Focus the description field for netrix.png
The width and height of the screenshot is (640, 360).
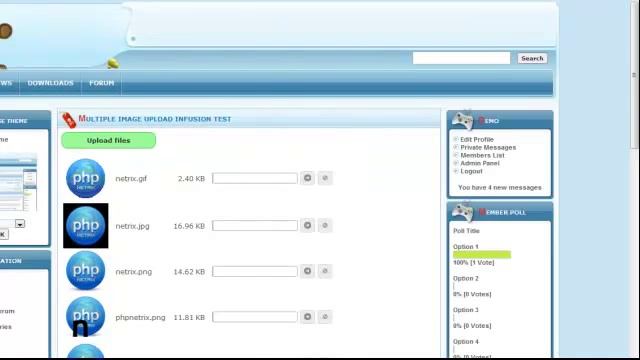pos(255,271)
